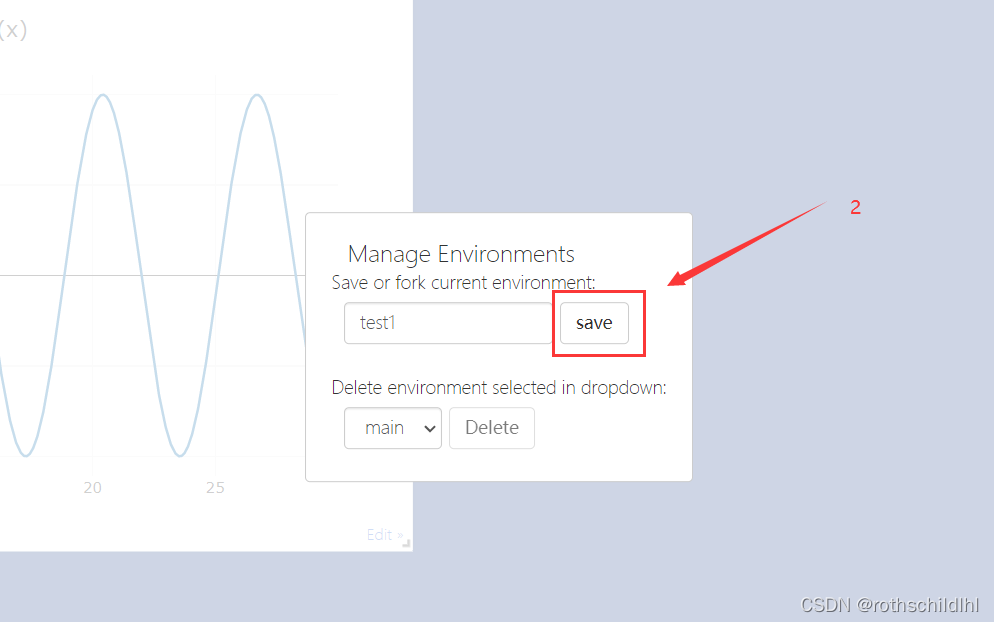Screen dimensions: 994x622
Task: Select the right peak of sine curve
Action: coord(258,96)
